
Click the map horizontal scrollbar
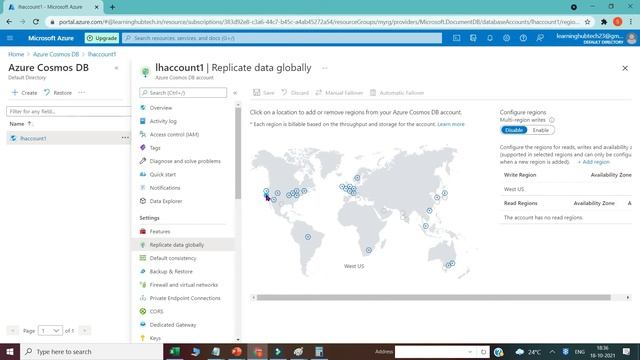(433, 298)
